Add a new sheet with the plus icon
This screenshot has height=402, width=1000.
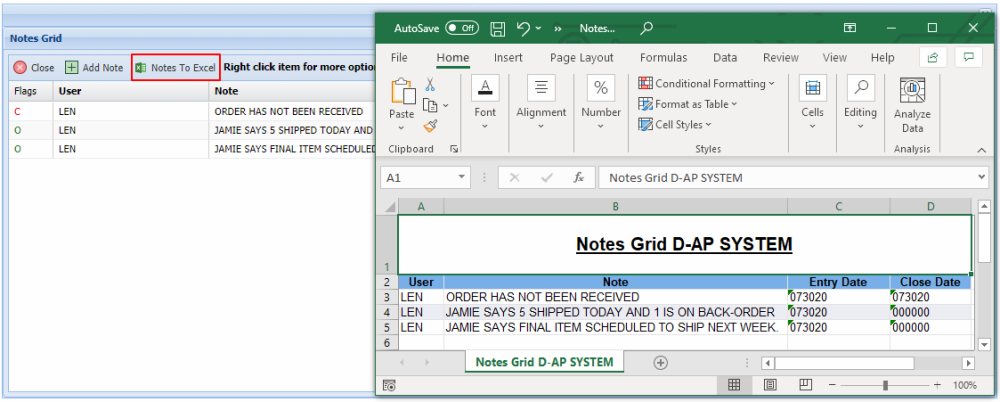coord(661,362)
